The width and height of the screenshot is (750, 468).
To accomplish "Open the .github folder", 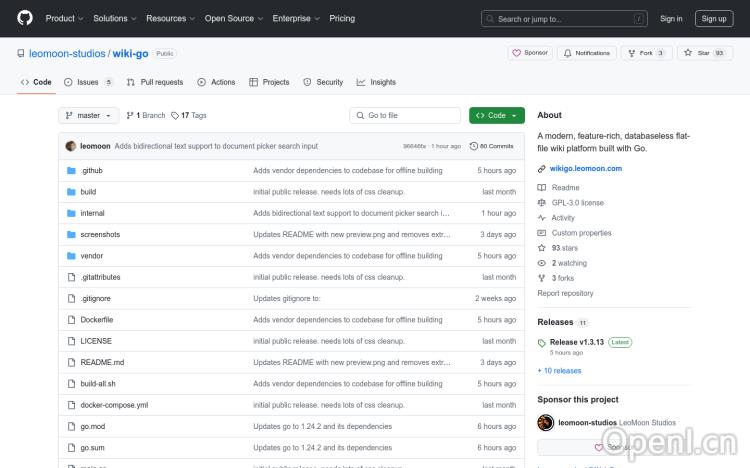I will click(x=92, y=171).
